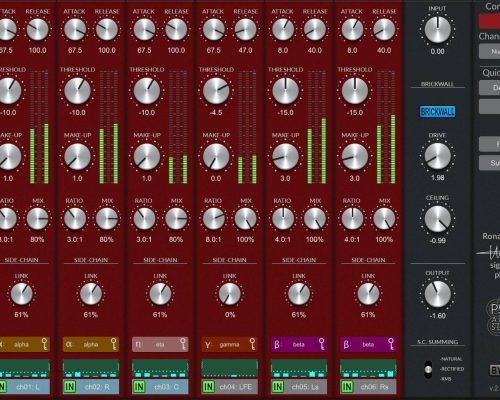The height and width of the screenshot is (400, 500).
Task: Toggle the IN button for ch02: R
Action: click(70, 387)
